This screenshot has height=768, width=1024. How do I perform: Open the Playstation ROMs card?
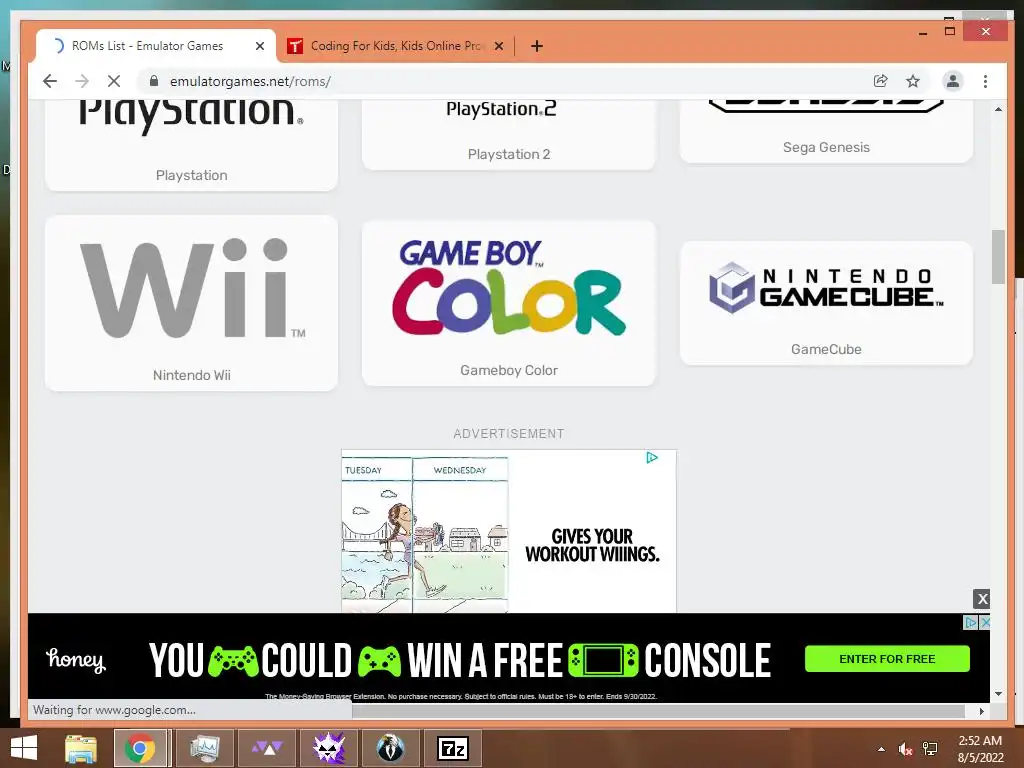(x=191, y=145)
